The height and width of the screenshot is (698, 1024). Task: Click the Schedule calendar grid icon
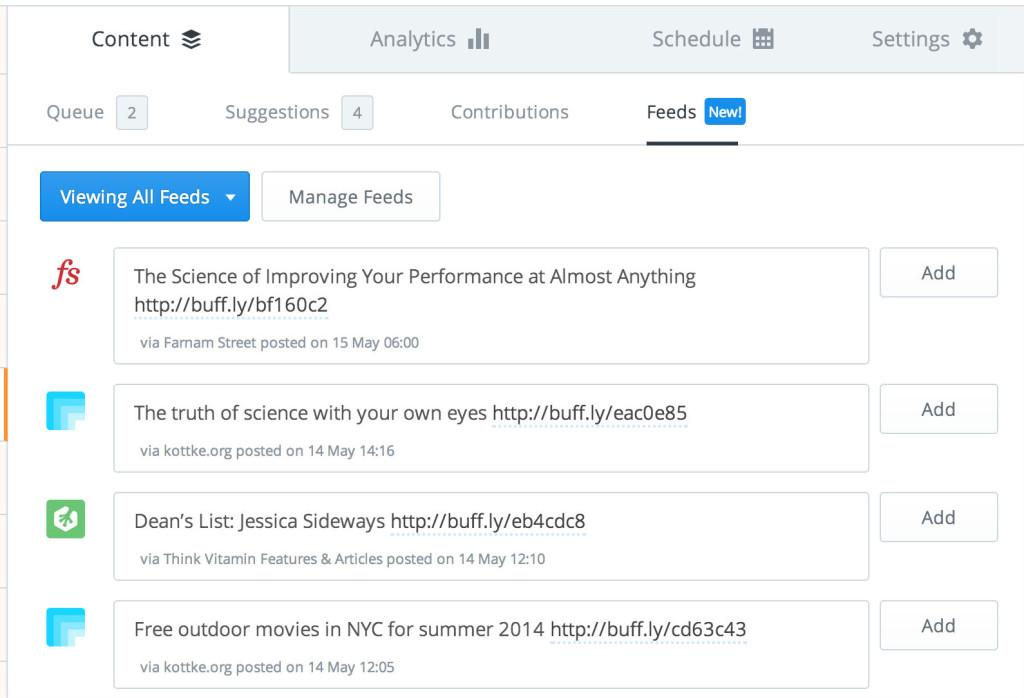pyautogui.click(x=763, y=39)
